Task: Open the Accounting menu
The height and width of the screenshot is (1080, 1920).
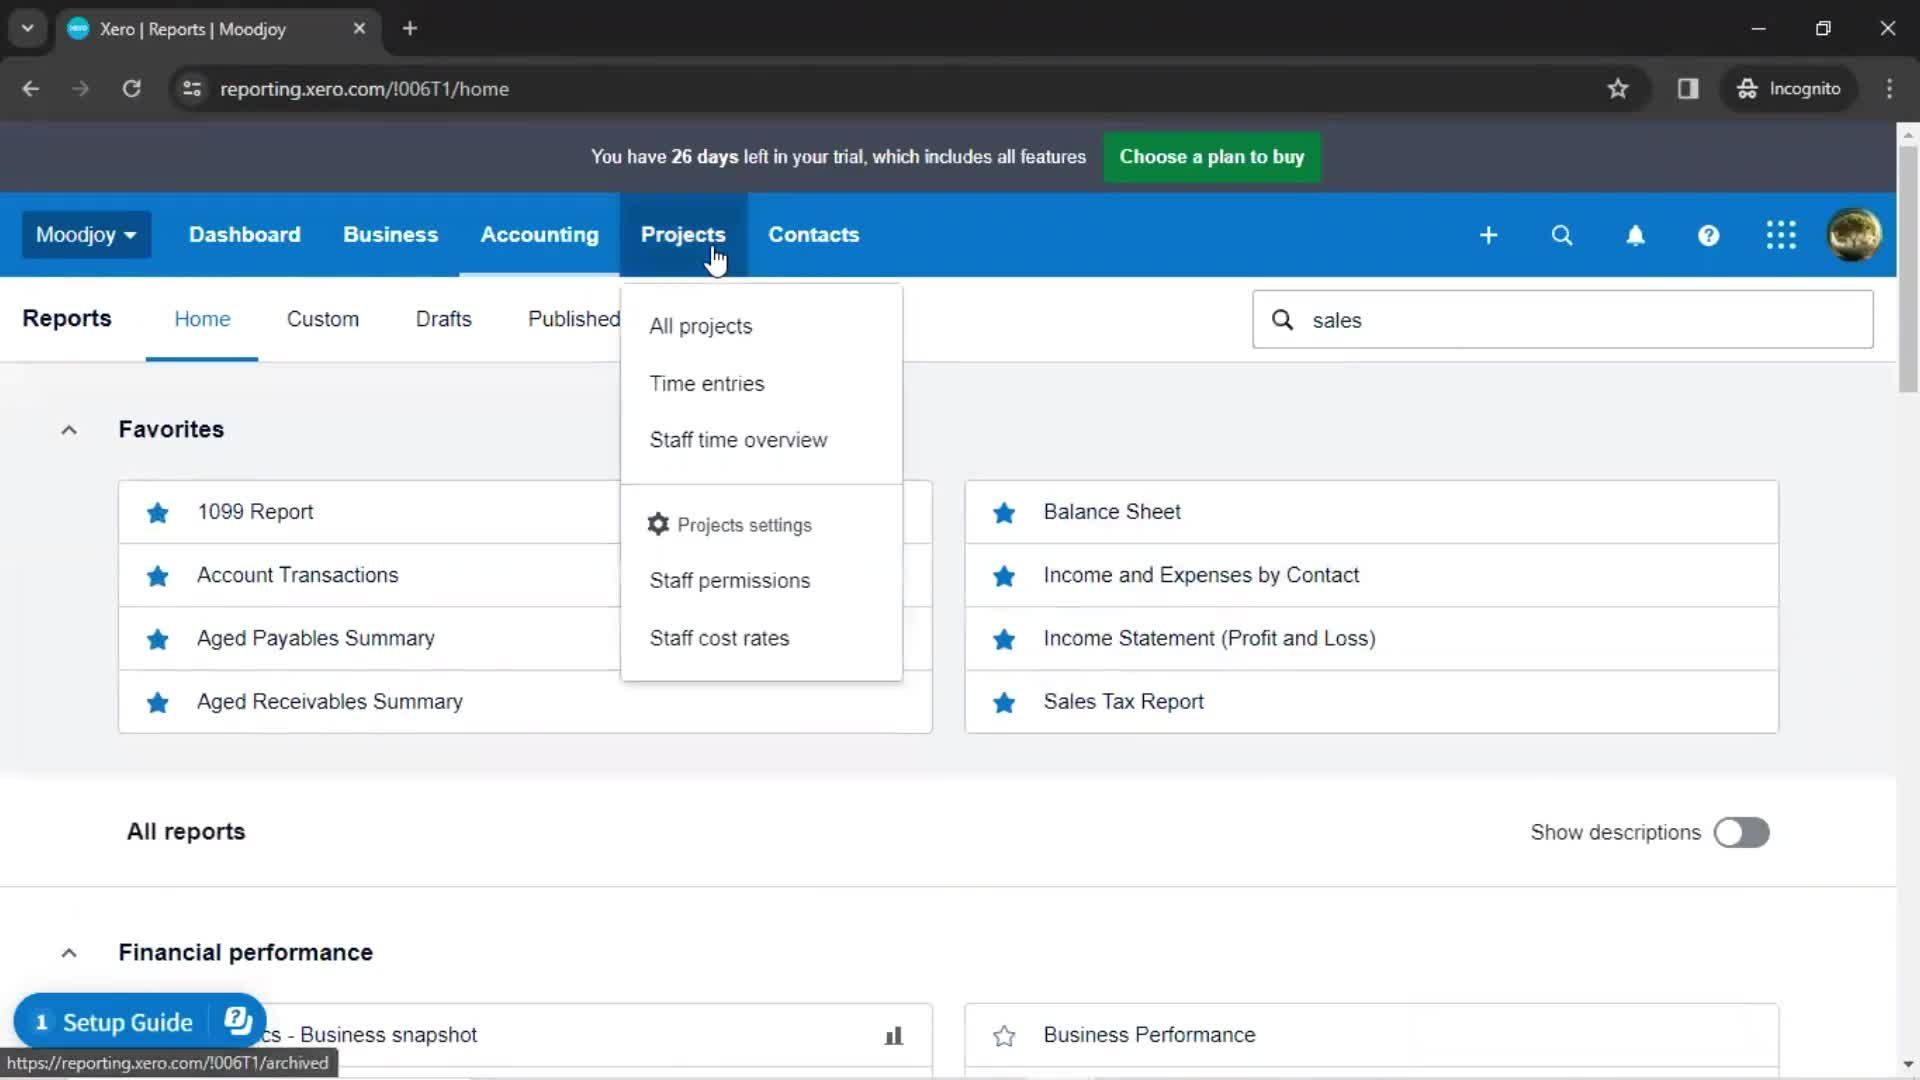Action: tap(539, 235)
